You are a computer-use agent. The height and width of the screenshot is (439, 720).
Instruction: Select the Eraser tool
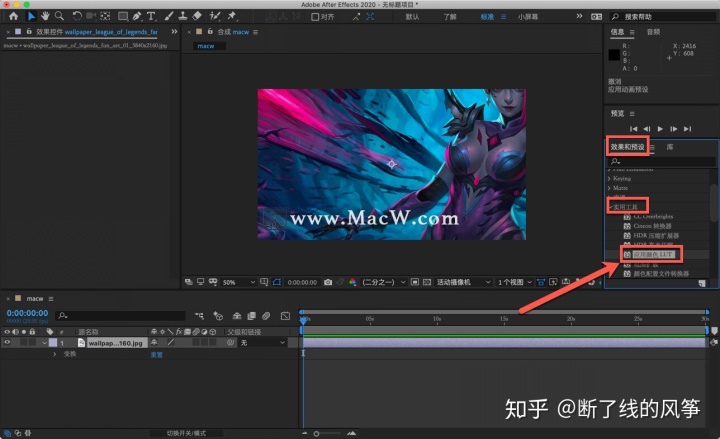(197, 17)
